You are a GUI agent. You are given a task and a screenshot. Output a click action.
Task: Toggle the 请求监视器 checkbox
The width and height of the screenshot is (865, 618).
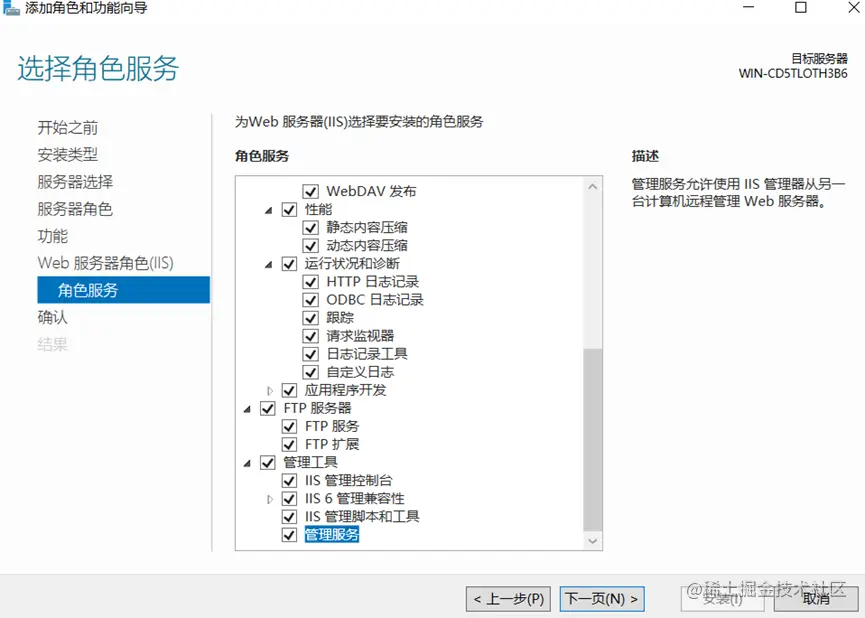coord(311,336)
